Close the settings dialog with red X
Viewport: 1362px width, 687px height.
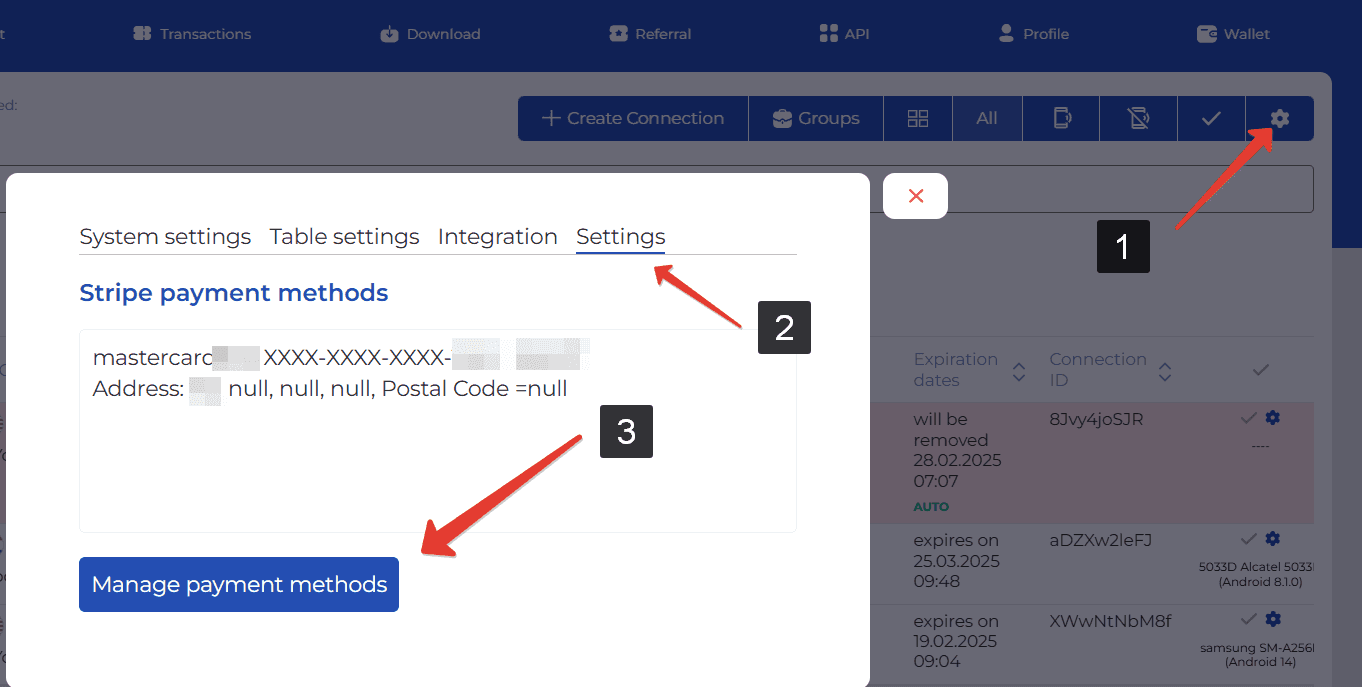tap(915, 196)
